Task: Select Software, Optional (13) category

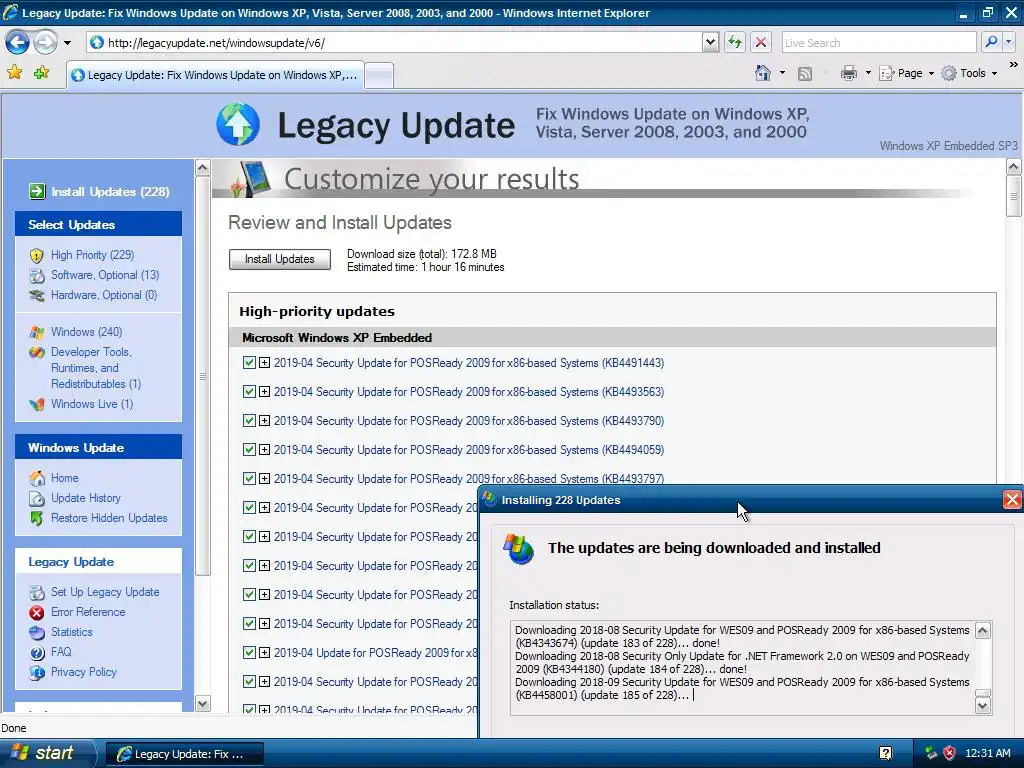Action: click(104, 275)
